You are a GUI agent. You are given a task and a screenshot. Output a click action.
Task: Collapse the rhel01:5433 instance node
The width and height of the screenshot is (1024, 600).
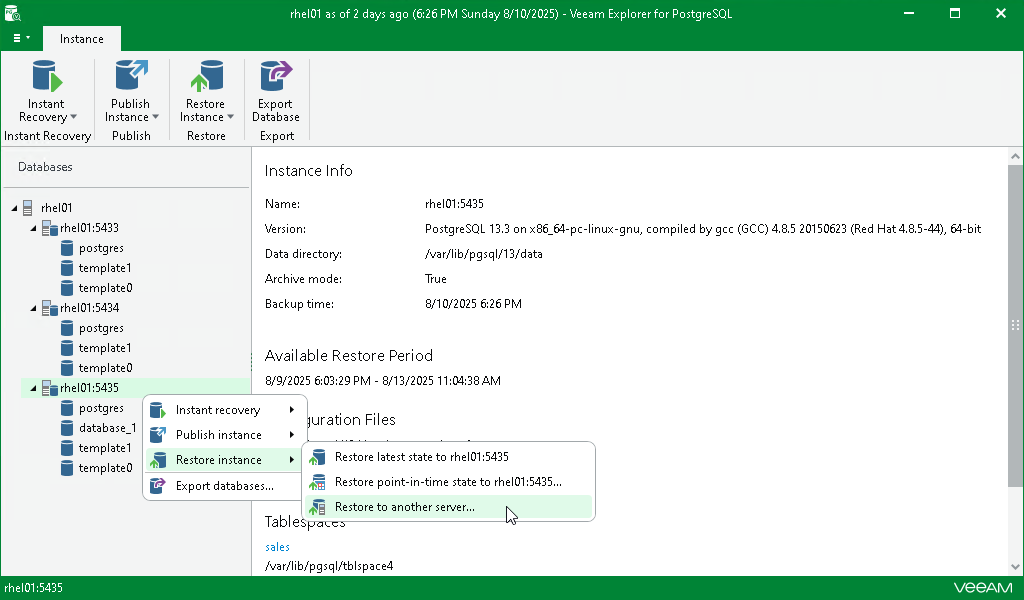(x=33, y=228)
